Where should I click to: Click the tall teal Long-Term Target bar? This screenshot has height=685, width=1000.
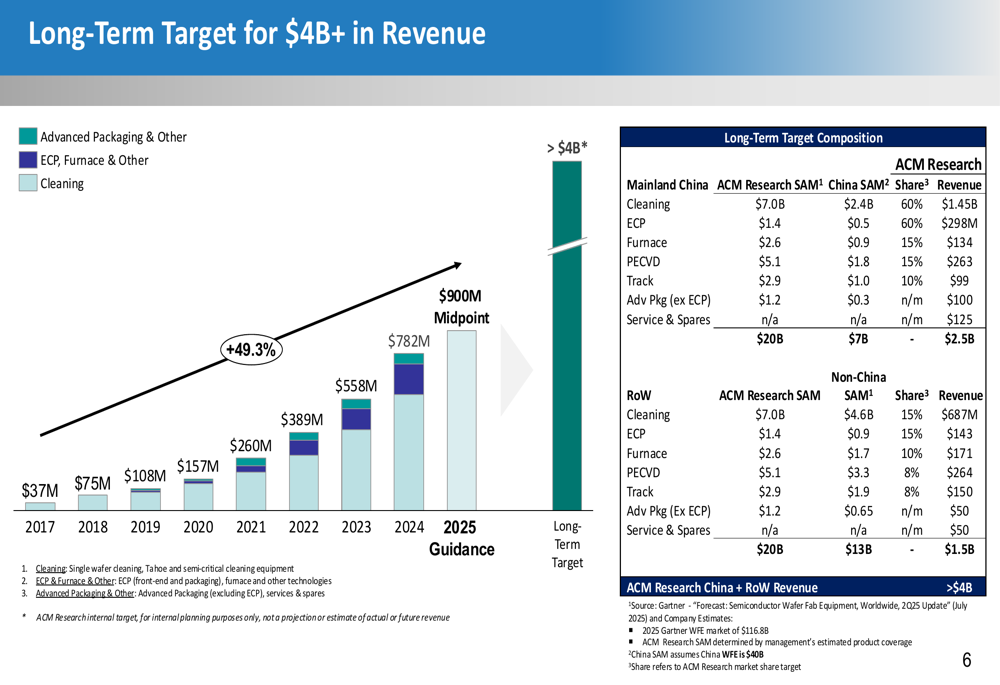(x=567, y=335)
